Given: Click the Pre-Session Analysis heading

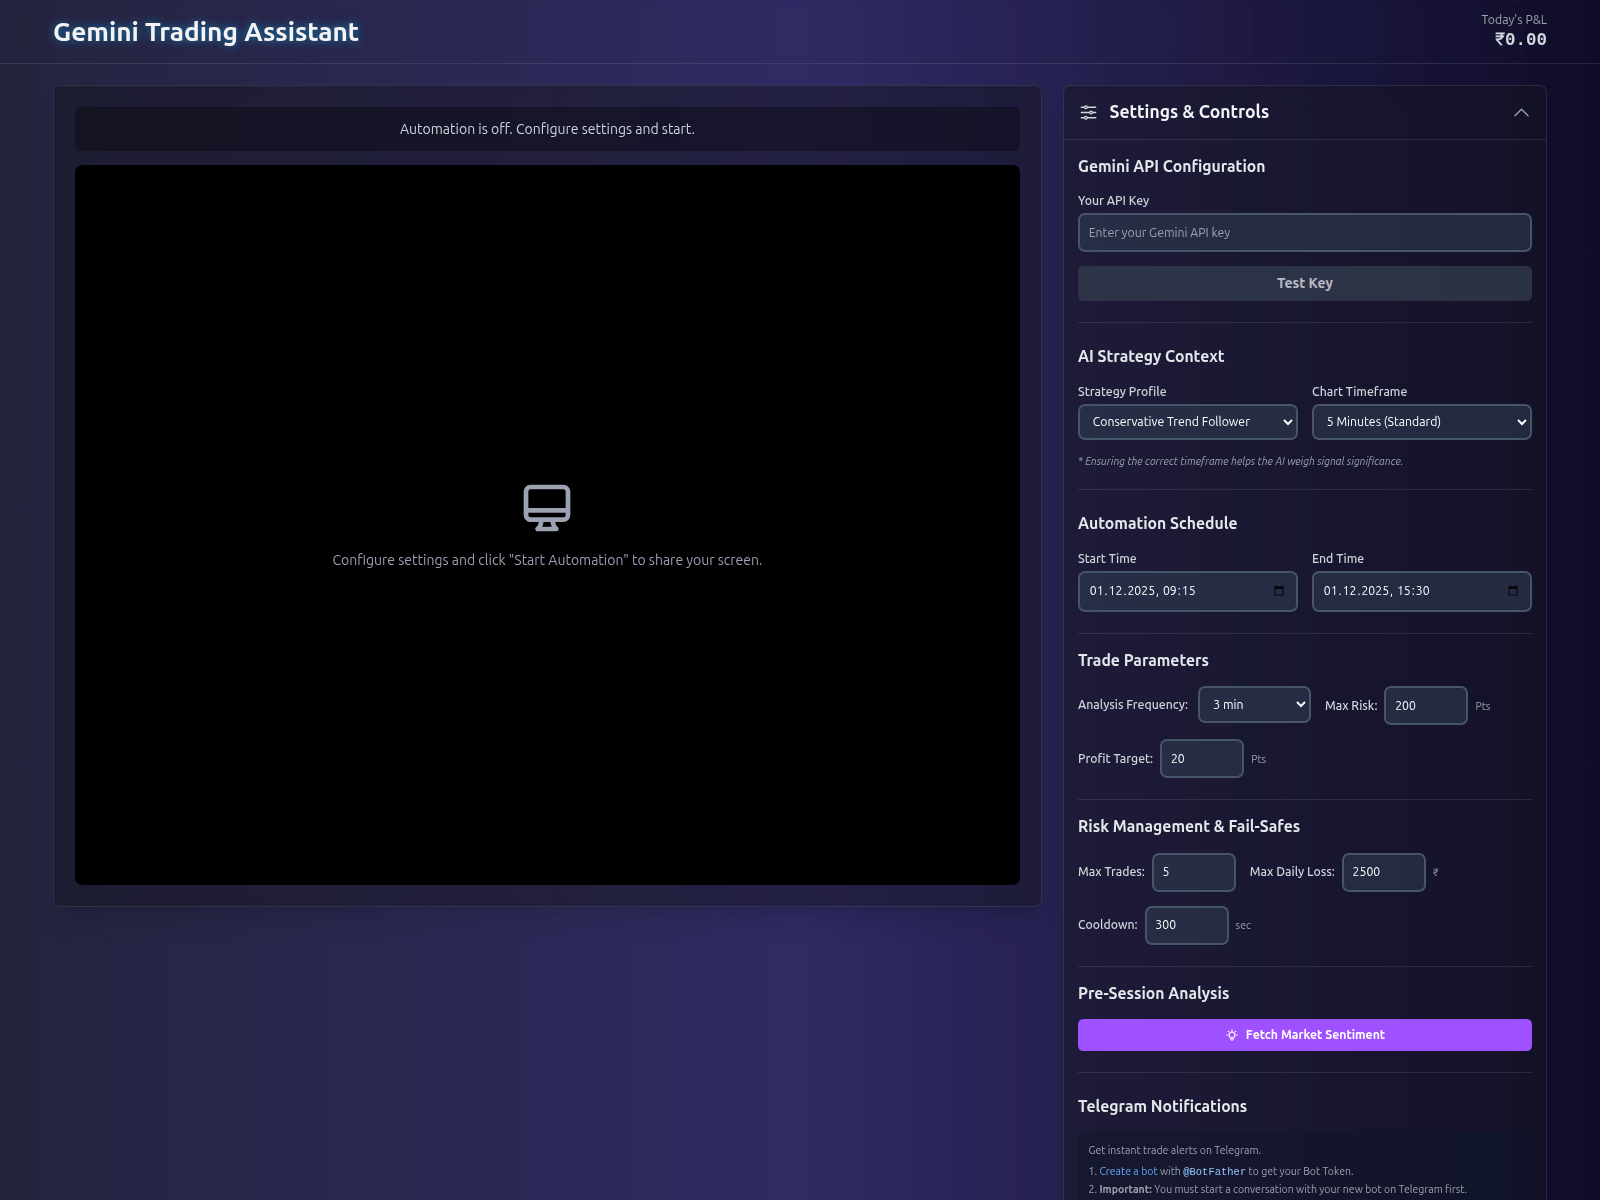Looking at the screenshot, I should click(1153, 993).
